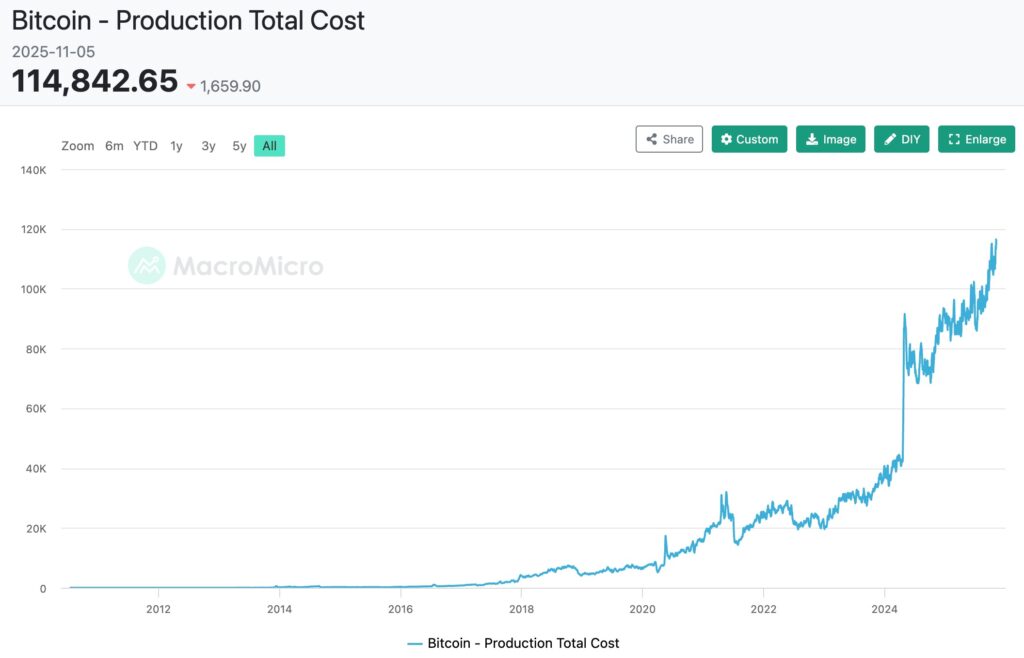Image resolution: width=1024 pixels, height=658 pixels.
Task: Click the gear icon on the Custom button
Action: point(725,139)
